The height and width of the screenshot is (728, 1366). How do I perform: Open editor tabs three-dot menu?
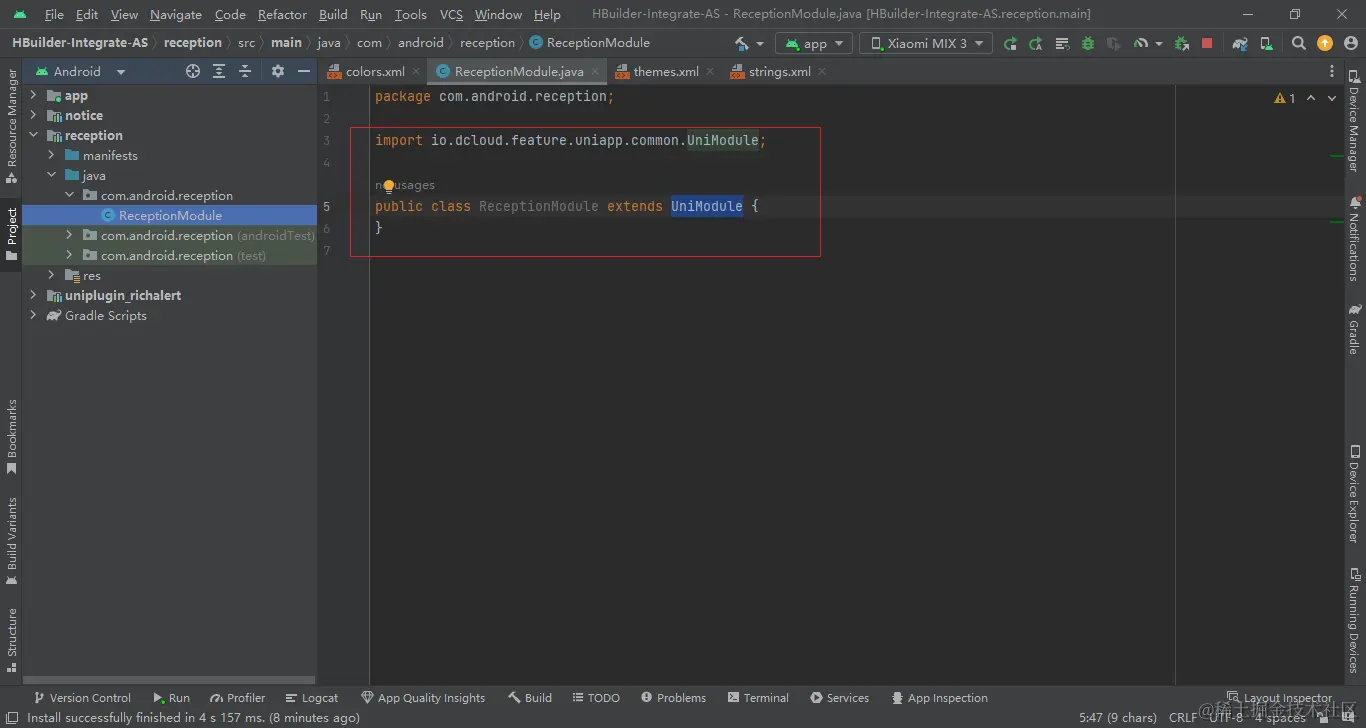click(x=1332, y=71)
